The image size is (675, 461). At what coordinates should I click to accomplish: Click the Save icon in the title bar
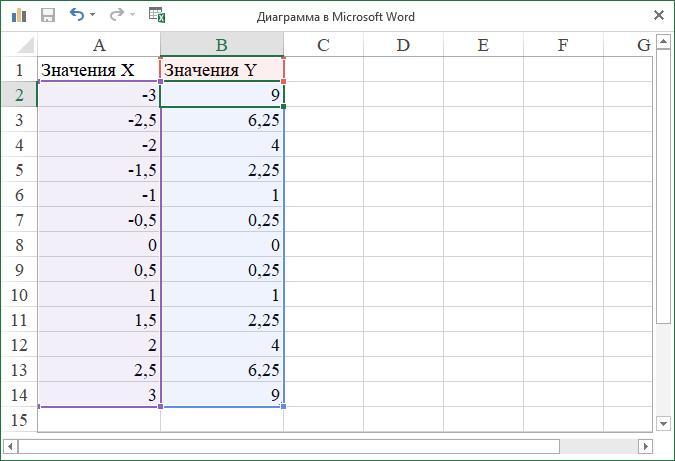click(47, 16)
